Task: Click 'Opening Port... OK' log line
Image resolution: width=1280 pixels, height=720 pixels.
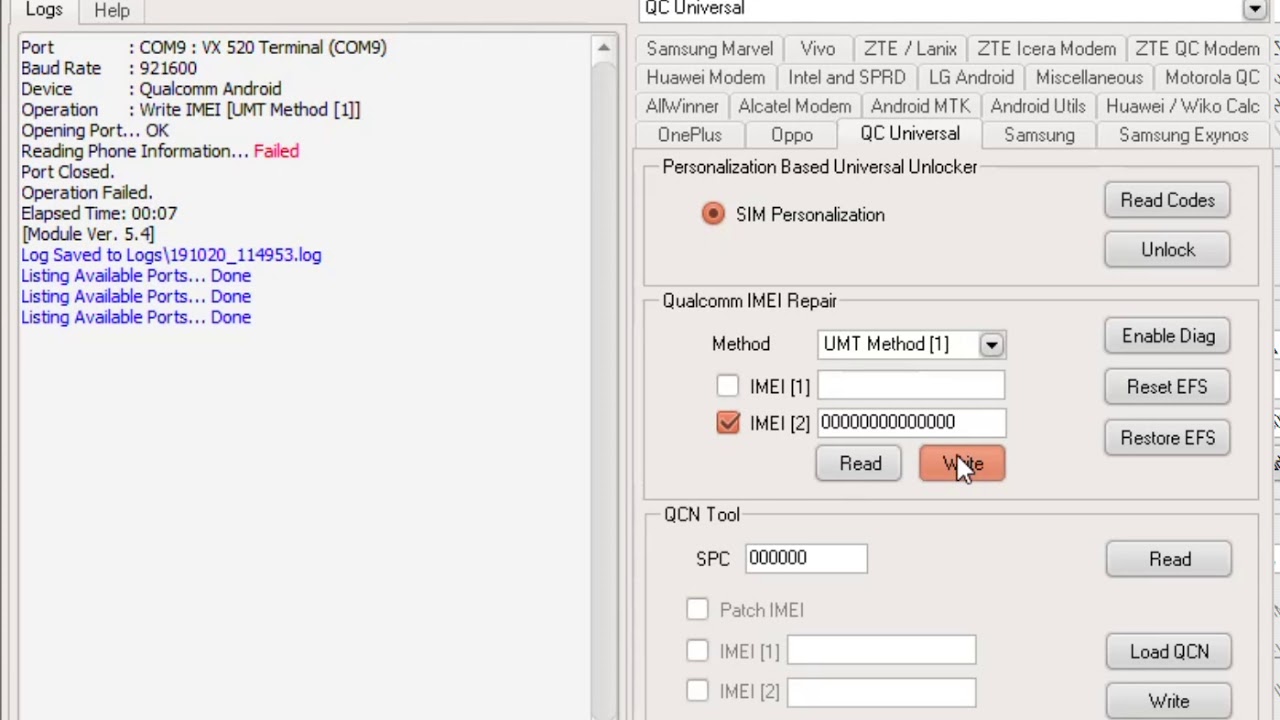Action: [x=95, y=130]
